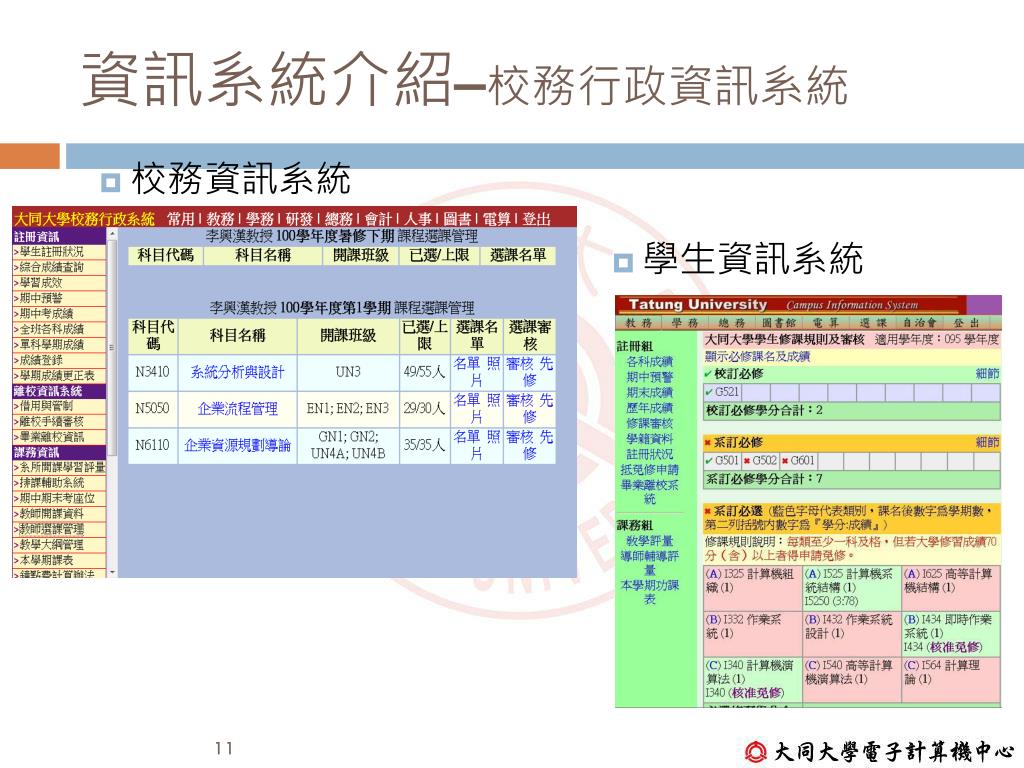Click 顯示必修課名及成績 link

[x=758, y=356]
